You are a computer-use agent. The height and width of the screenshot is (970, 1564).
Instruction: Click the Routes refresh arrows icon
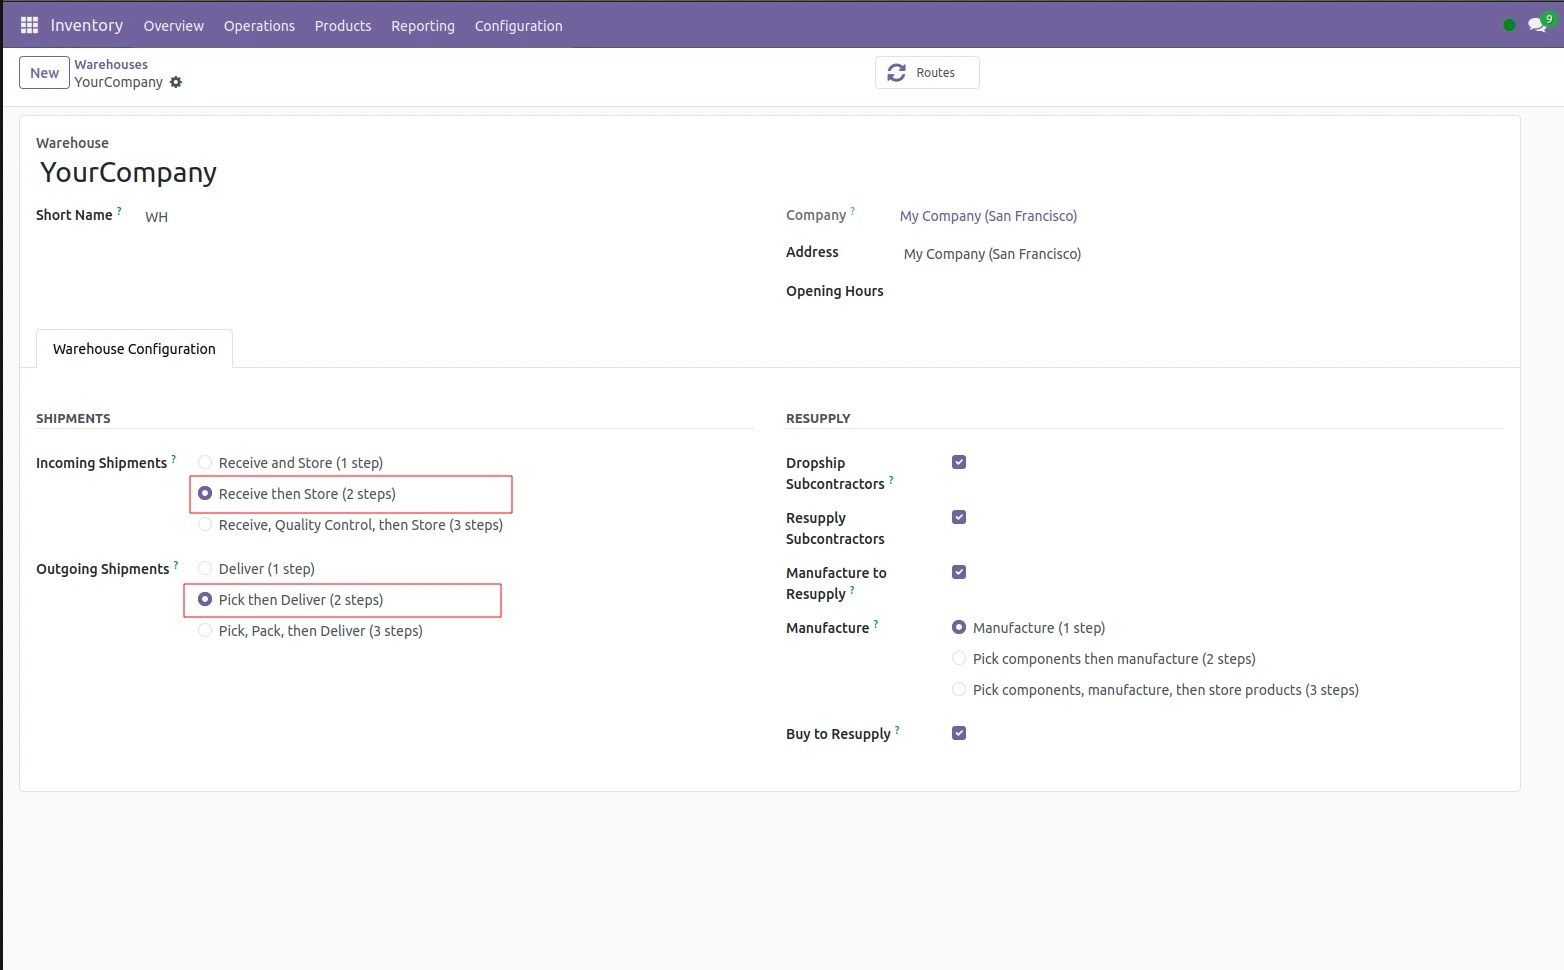point(897,73)
